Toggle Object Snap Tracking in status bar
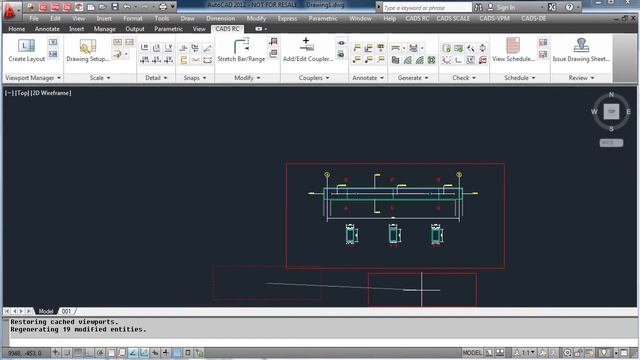 coord(133,353)
